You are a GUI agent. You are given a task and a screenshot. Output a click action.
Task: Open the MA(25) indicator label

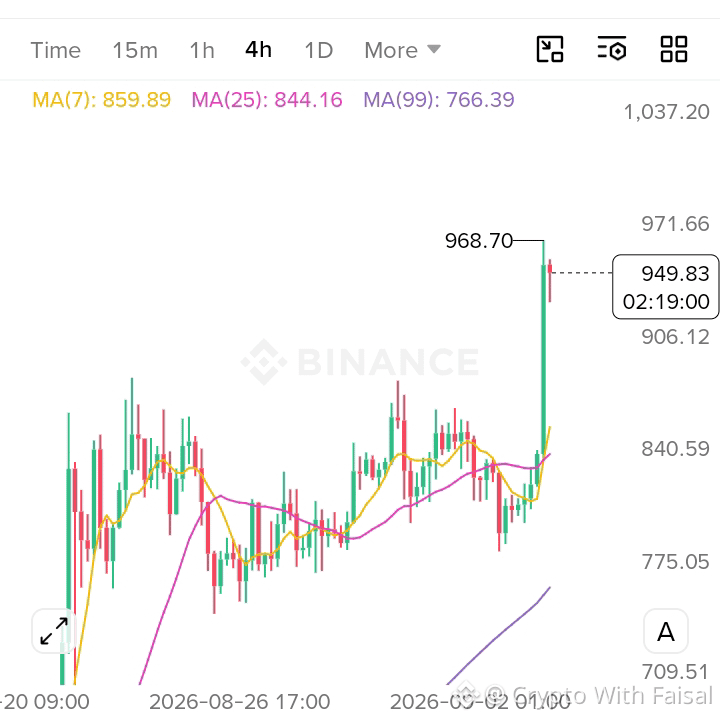click(267, 100)
